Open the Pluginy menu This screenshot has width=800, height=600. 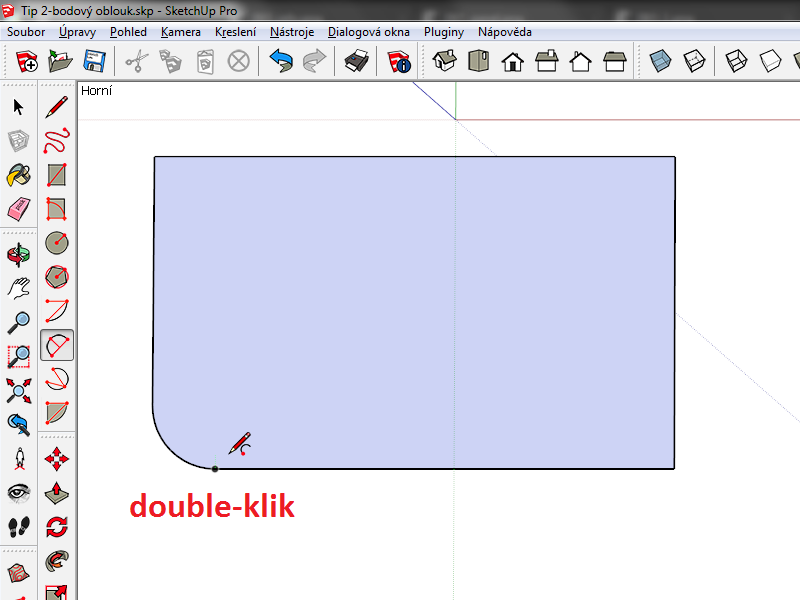[x=444, y=32]
